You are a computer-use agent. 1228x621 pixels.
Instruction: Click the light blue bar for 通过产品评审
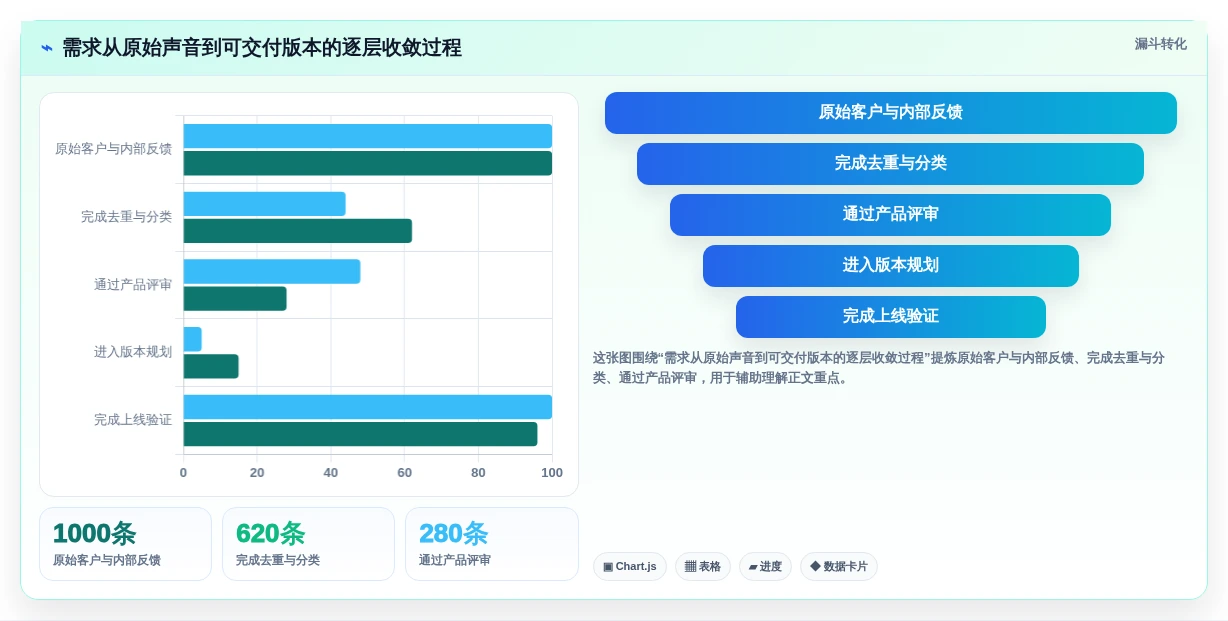coord(271,271)
